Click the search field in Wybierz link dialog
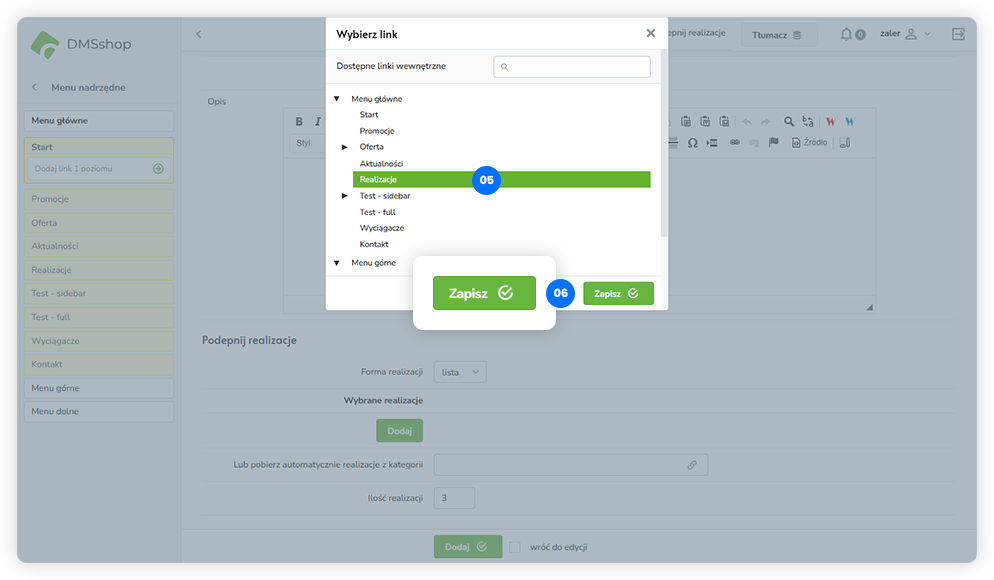This screenshot has width=994, height=580. click(x=572, y=67)
